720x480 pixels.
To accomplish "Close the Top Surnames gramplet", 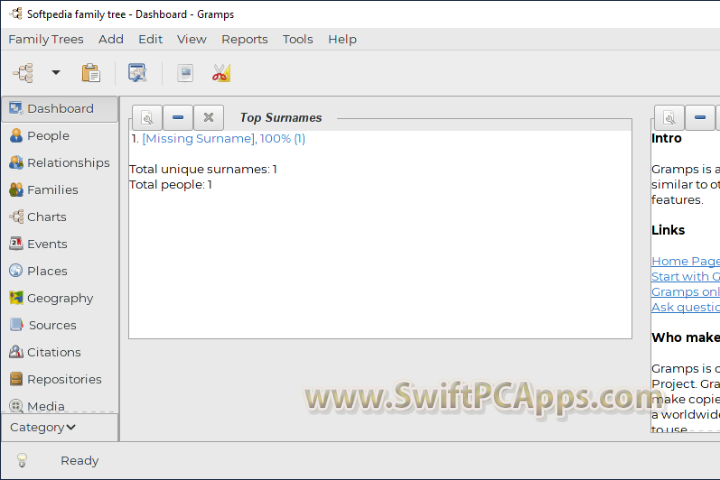I will (x=208, y=118).
